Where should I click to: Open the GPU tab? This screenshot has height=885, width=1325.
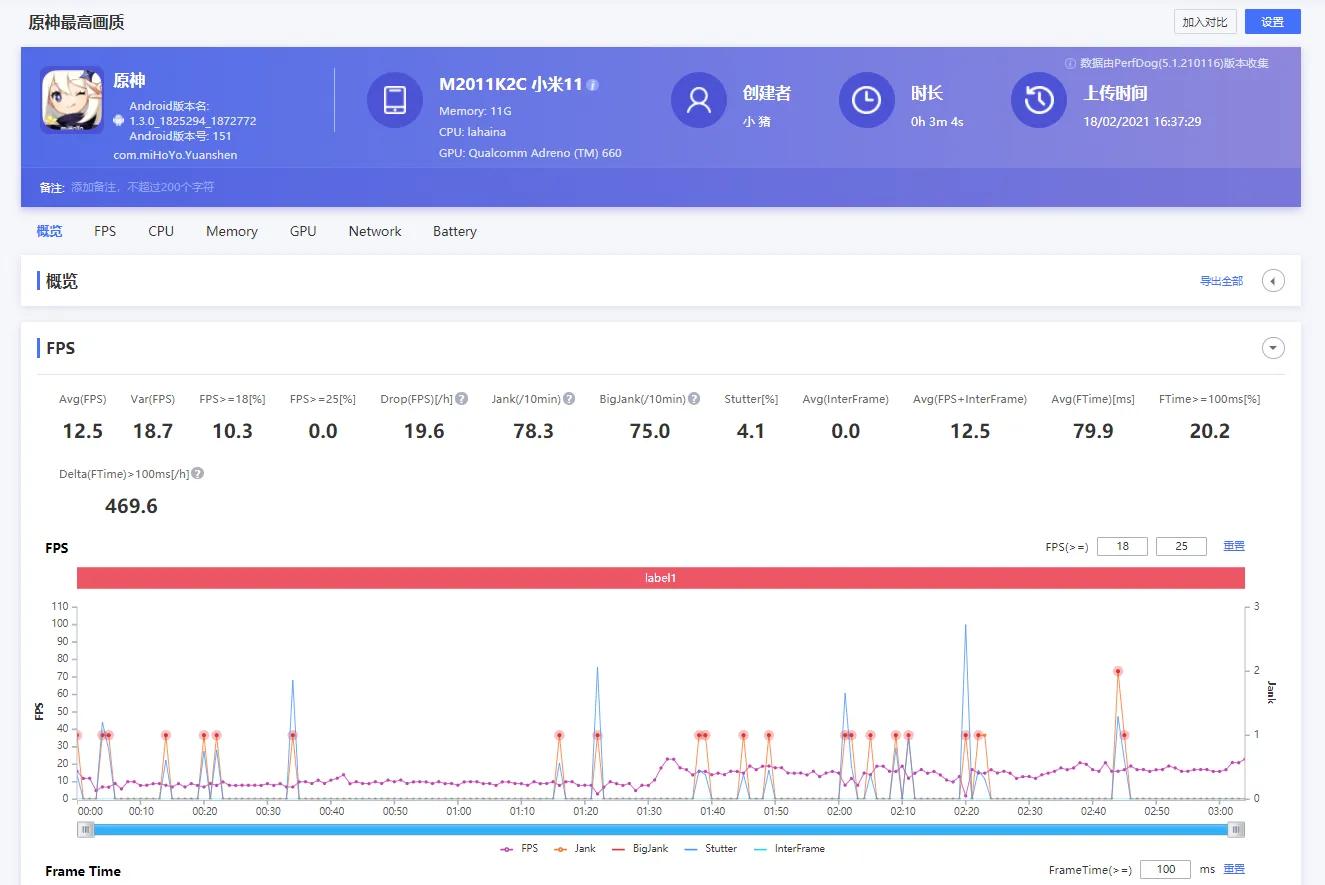pyautogui.click(x=303, y=231)
